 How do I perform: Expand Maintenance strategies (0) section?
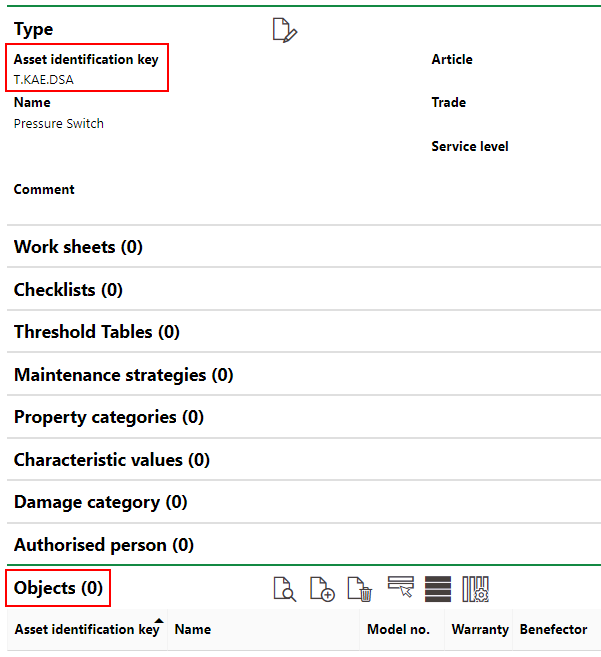click(123, 375)
